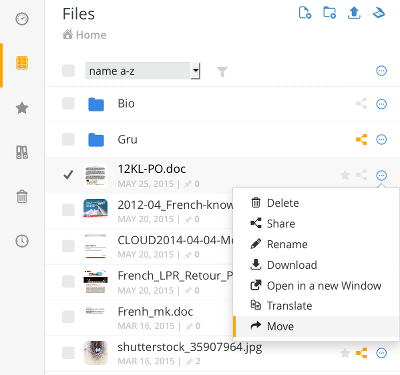Select Delete in the context menu
Image resolution: width=400 pixels, height=375 pixels.
316,203
